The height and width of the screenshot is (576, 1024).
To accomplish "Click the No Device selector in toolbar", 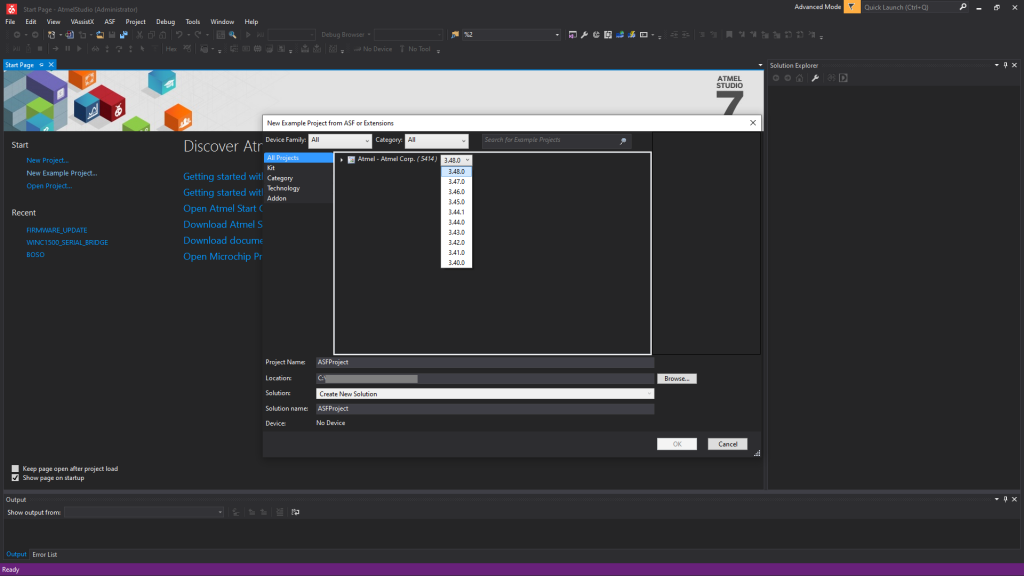I will point(373,49).
